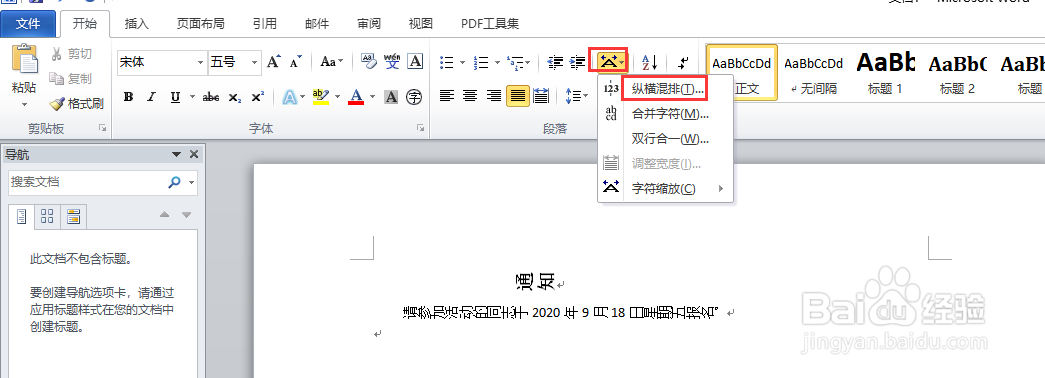
Task: Click the Phonetic Guide (wén) icon
Action: pos(393,62)
